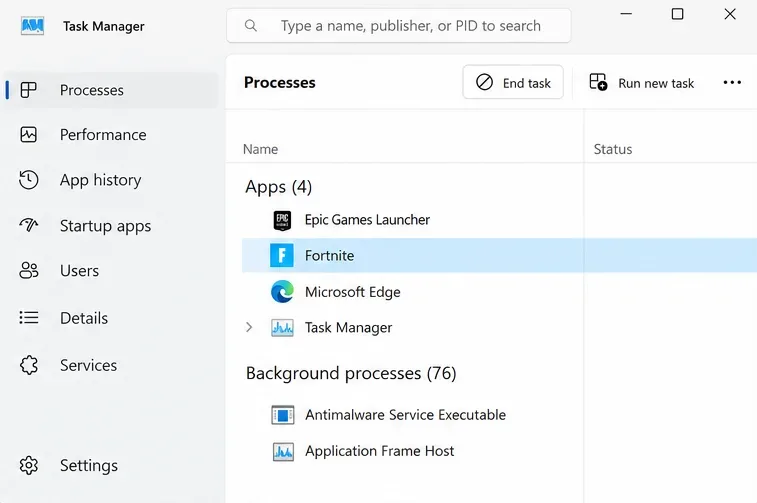The image size is (757, 503).
Task: Click the Services puzzle icon
Action: point(28,365)
